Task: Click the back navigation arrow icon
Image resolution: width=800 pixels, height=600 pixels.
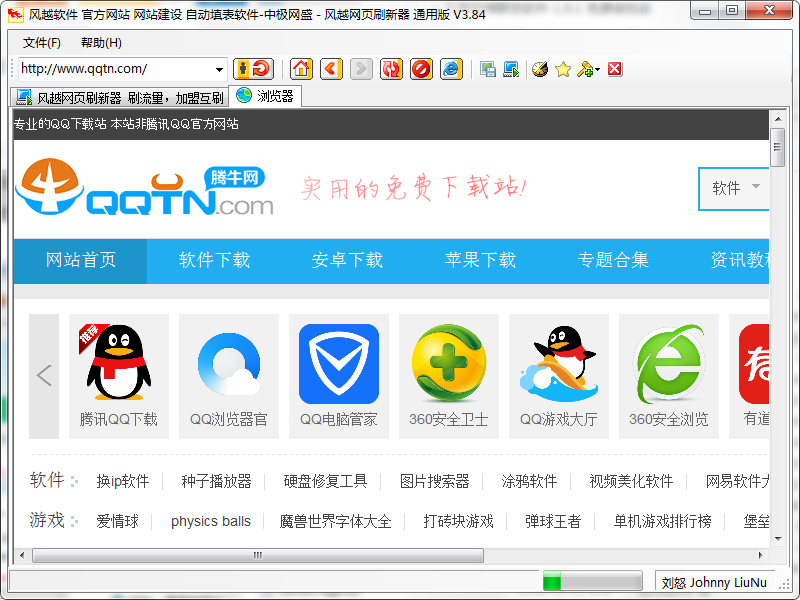Action: click(x=331, y=69)
